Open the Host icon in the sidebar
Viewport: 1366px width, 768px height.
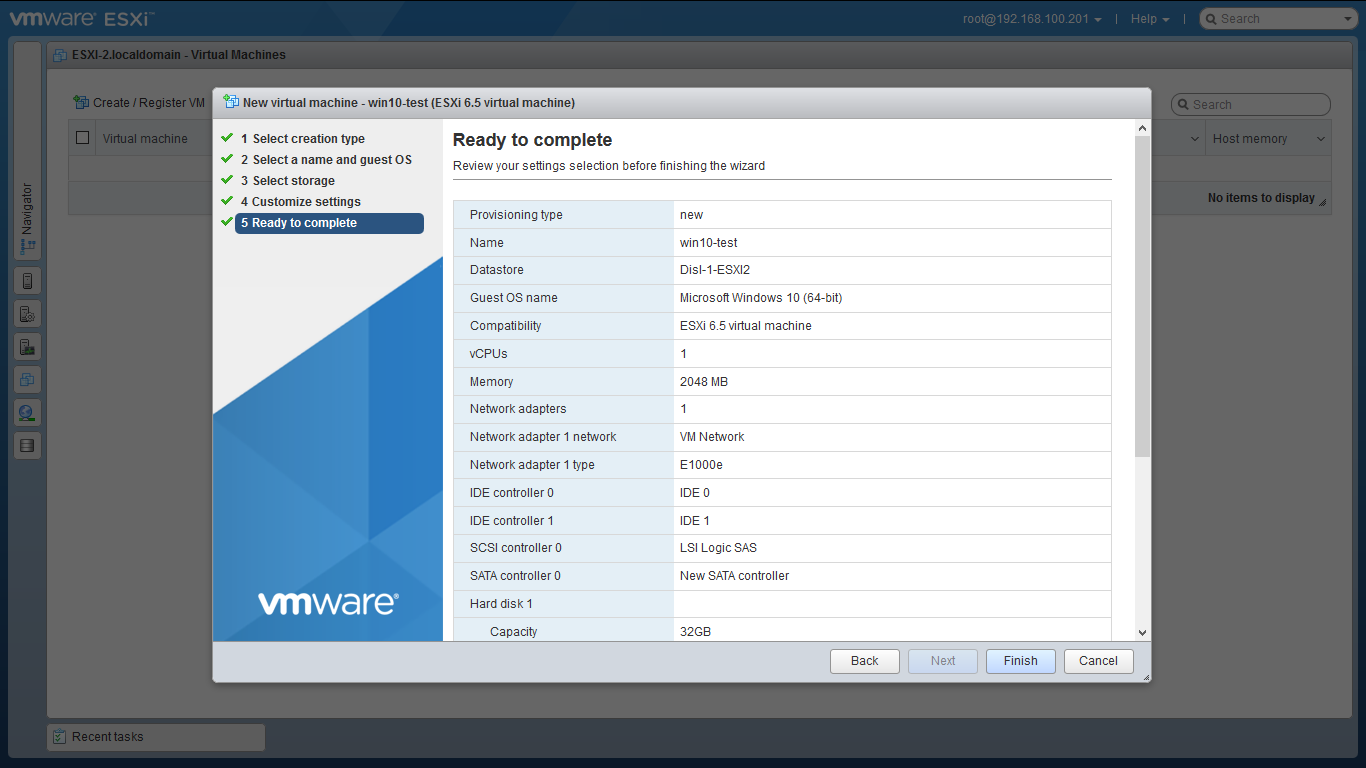coord(27,281)
